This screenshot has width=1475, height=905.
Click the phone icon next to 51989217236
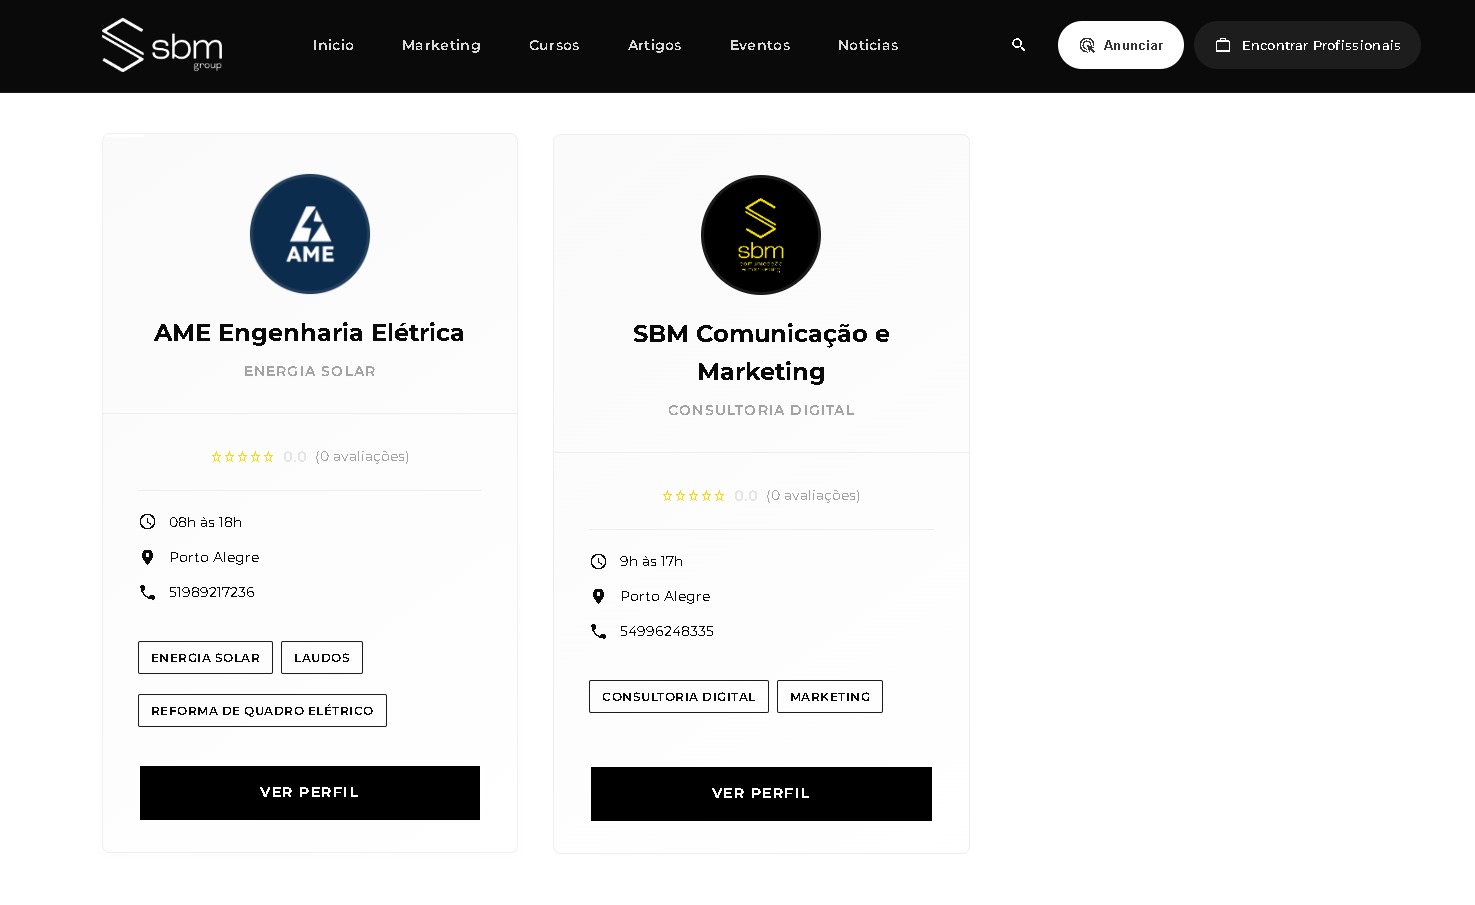click(147, 592)
